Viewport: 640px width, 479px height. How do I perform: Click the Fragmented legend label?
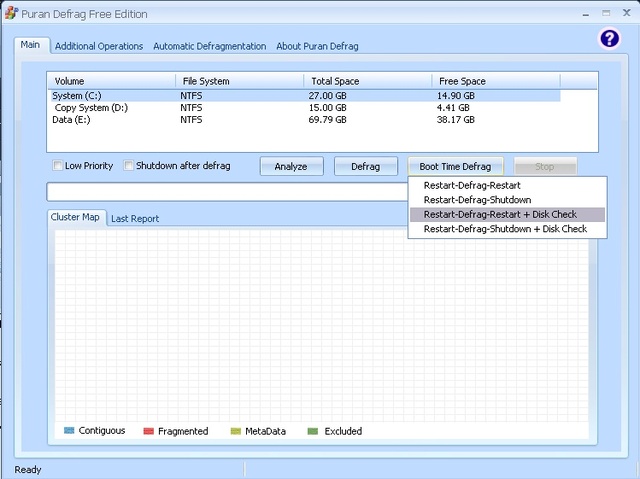click(183, 431)
